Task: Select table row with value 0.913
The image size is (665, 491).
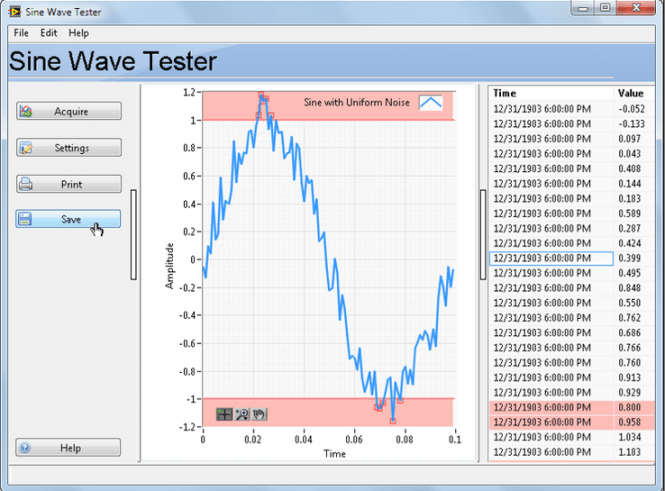Action: 572,377
